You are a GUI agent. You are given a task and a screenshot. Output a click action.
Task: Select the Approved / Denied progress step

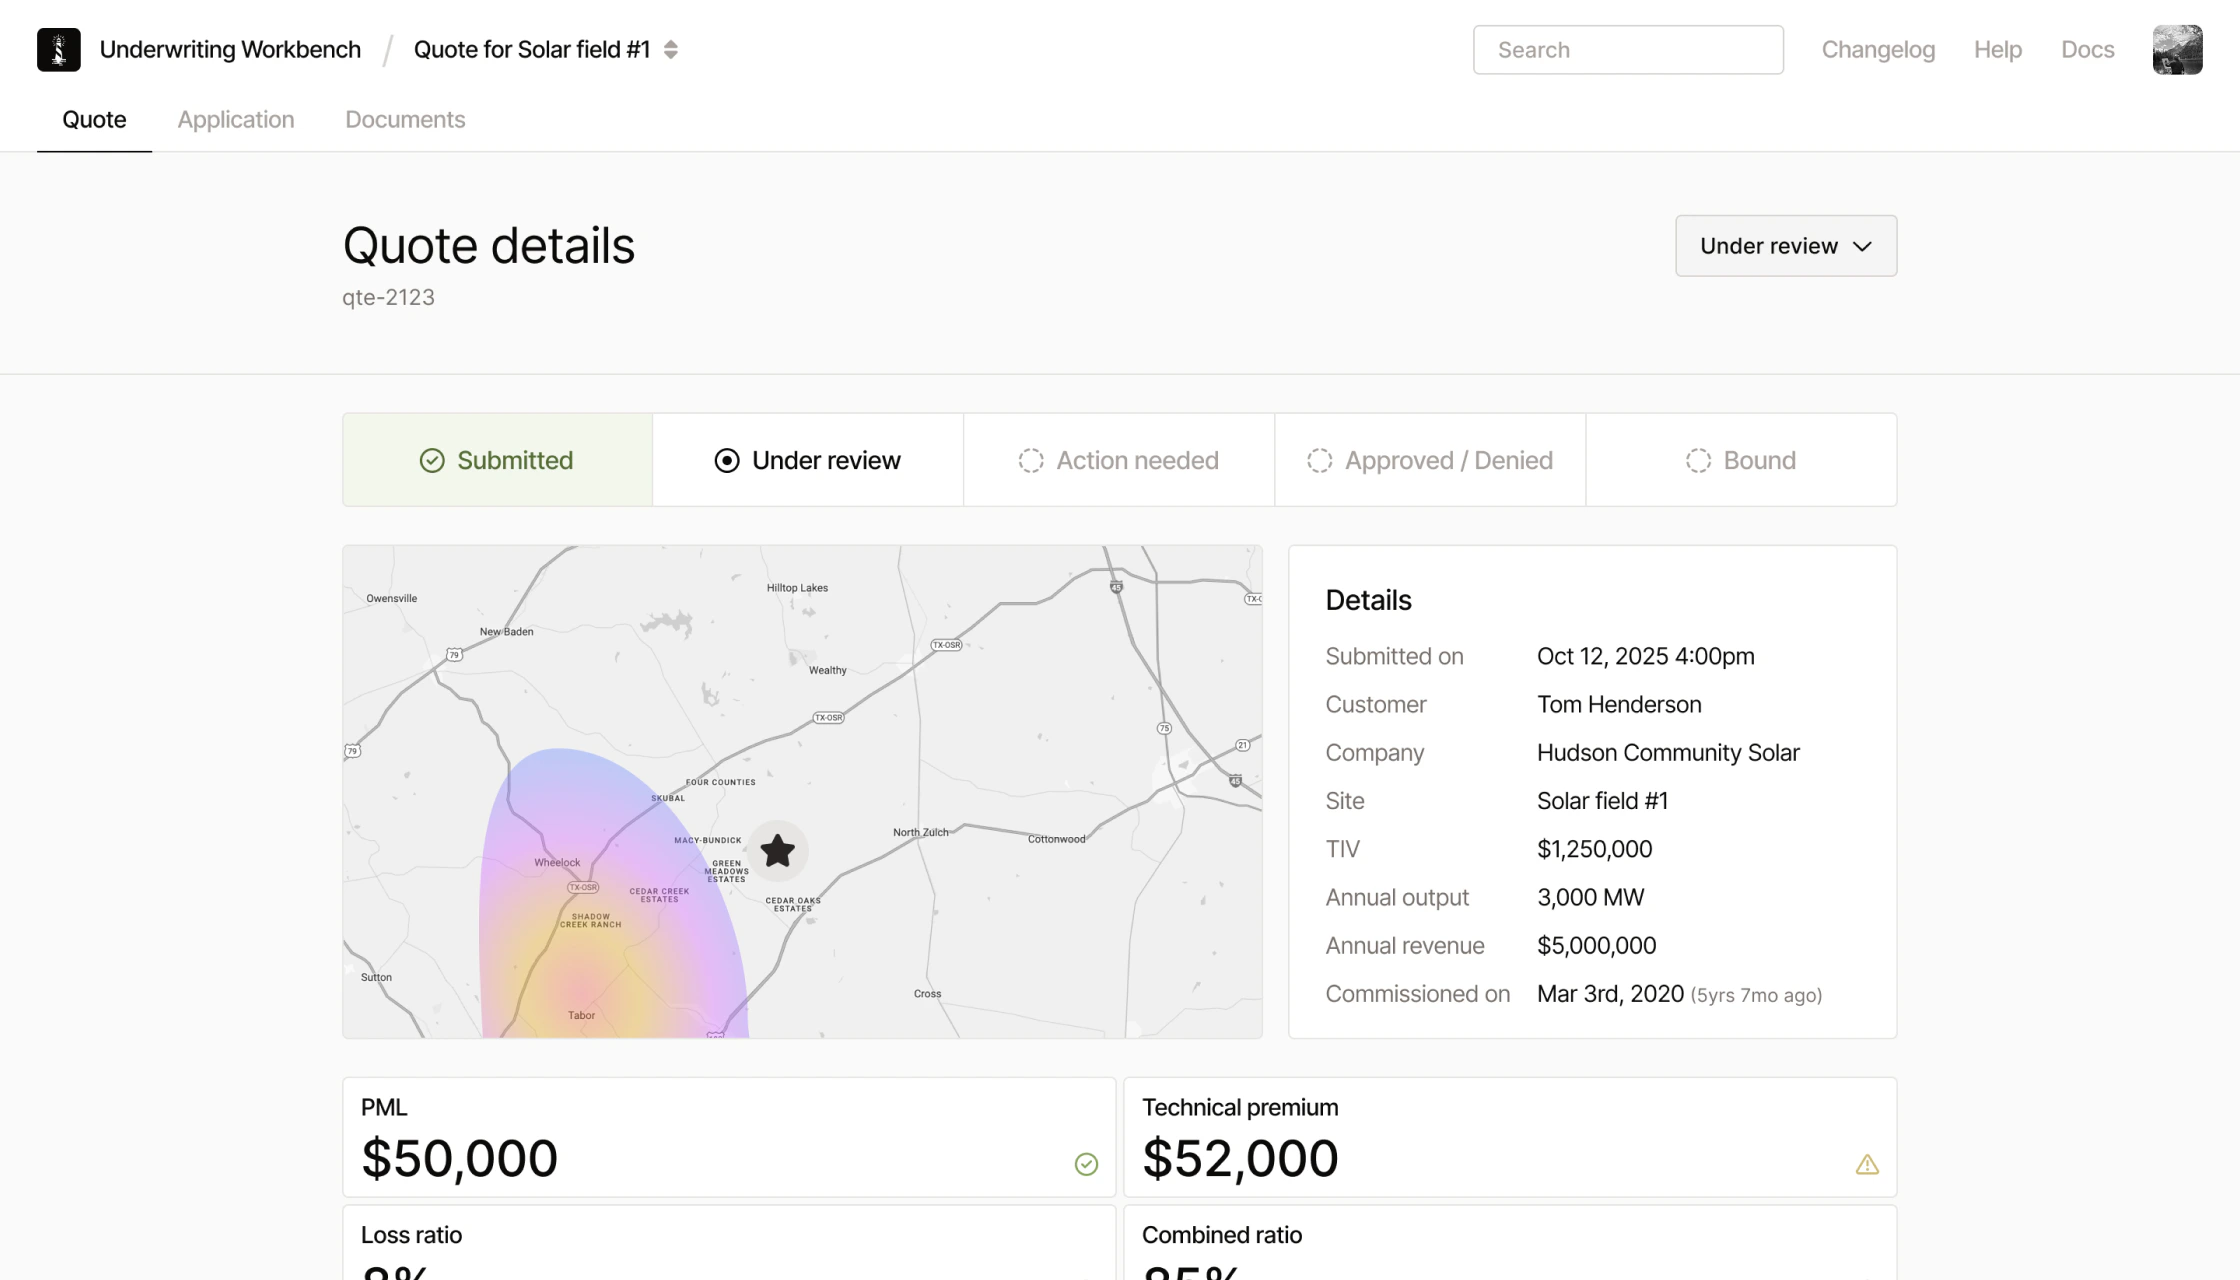tap(1430, 460)
